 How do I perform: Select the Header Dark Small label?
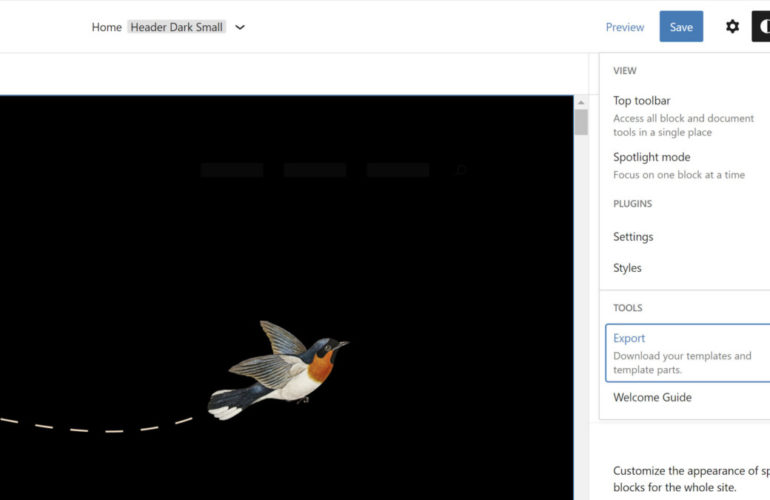click(177, 27)
